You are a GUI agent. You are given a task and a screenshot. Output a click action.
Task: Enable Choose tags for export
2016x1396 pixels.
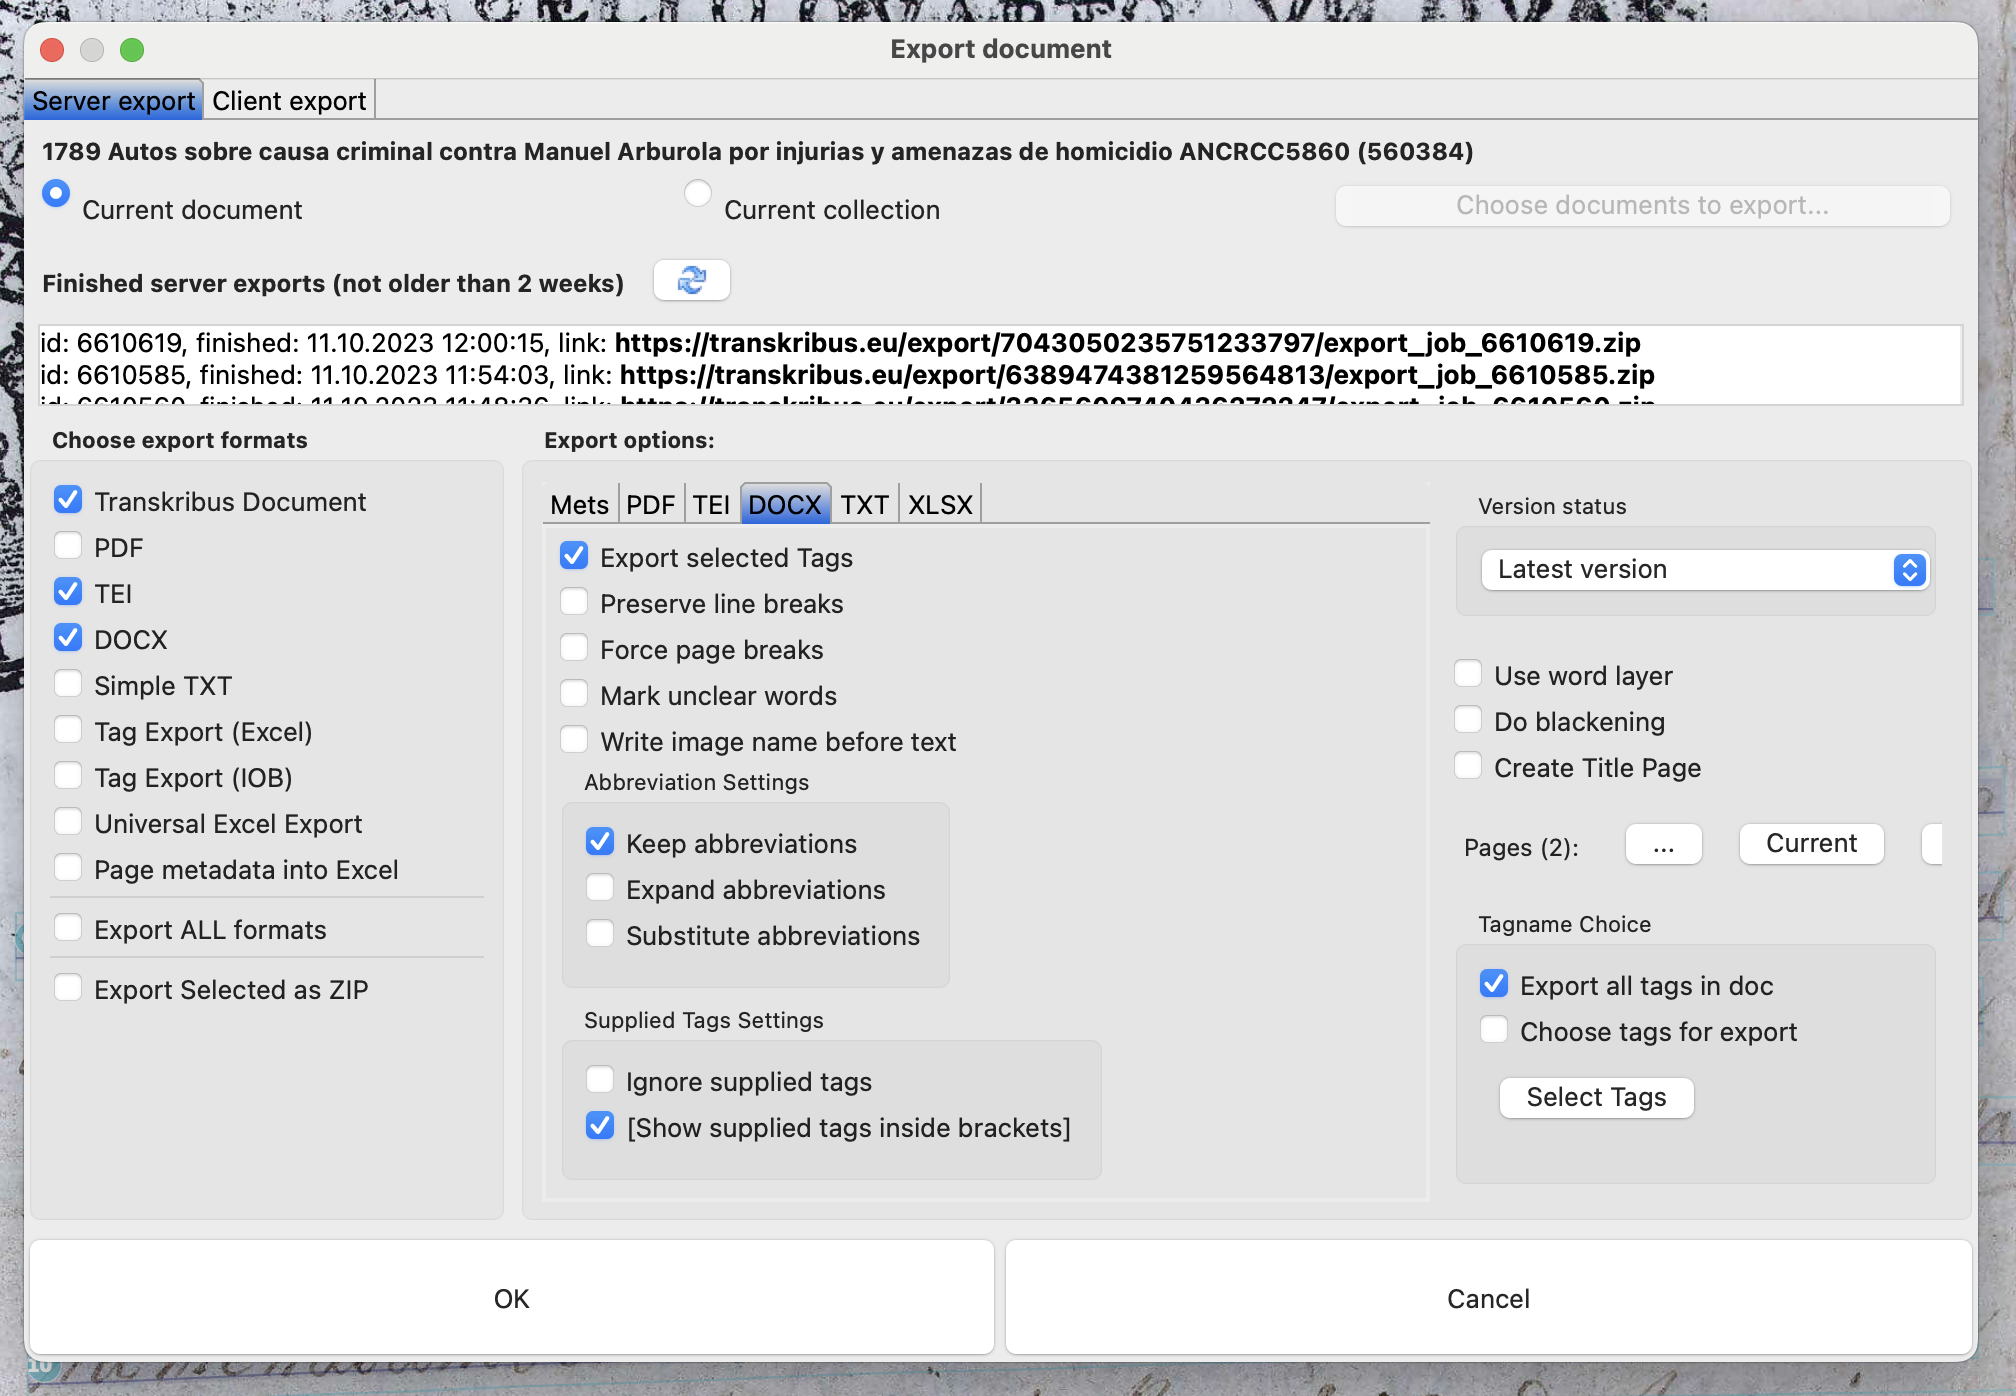[1494, 1031]
